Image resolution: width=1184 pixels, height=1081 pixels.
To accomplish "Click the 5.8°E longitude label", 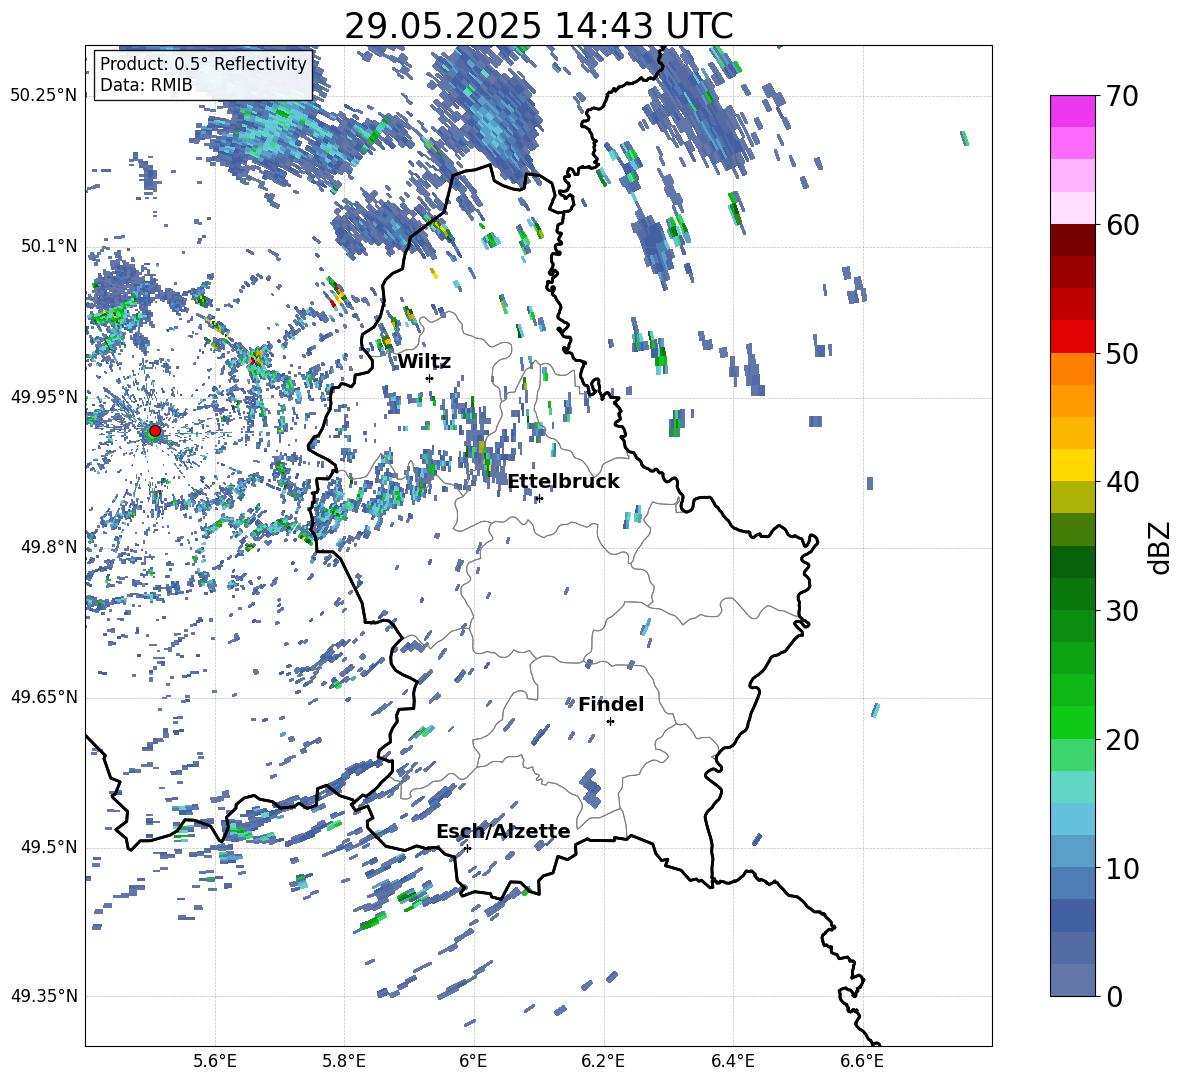I will tap(344, 1061).
